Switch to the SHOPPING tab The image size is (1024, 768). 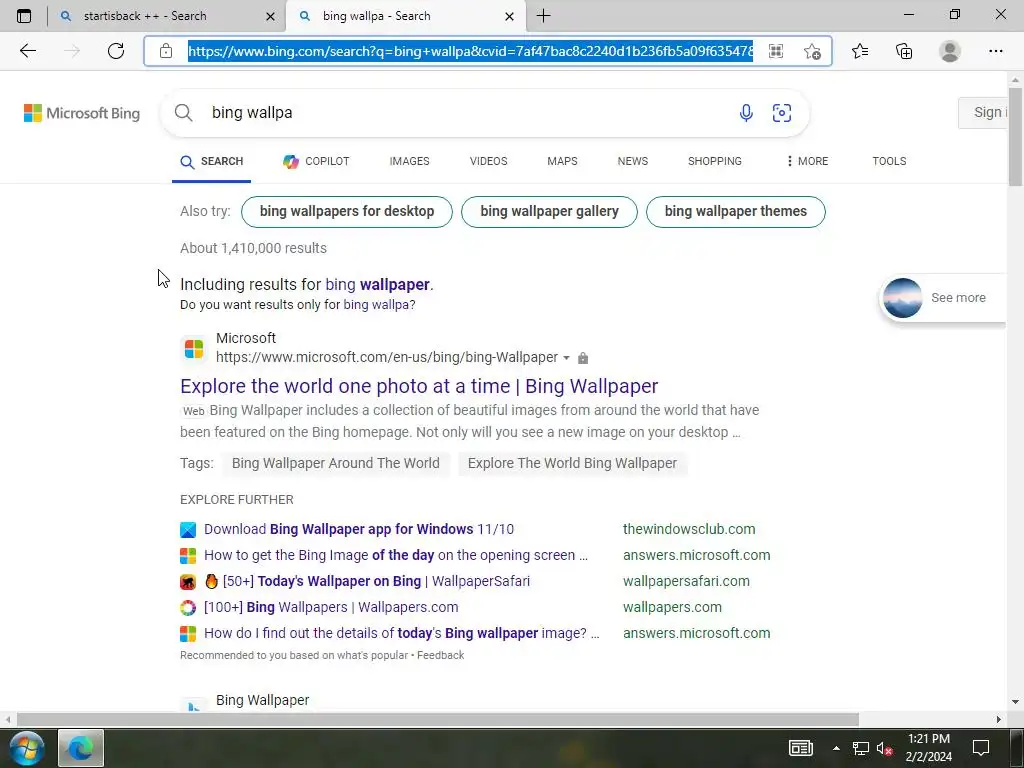714,161
